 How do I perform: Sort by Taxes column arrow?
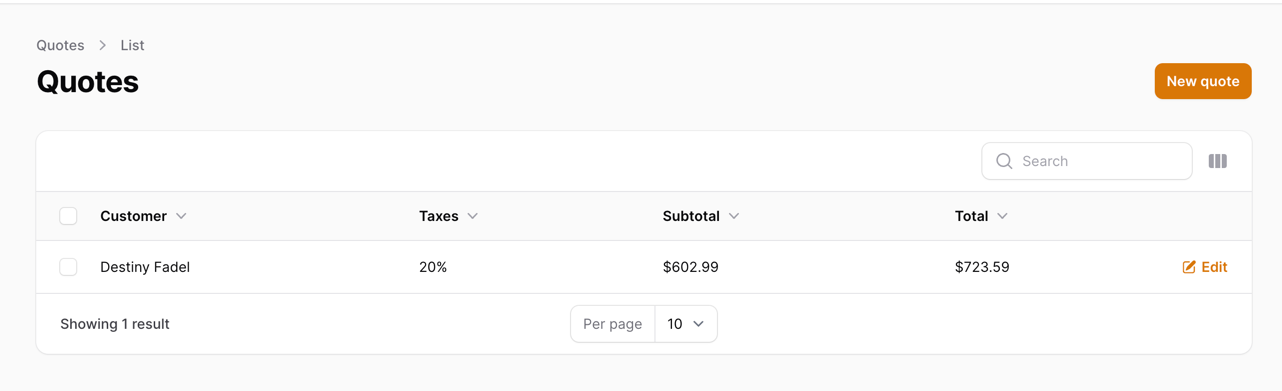(x=473, y=216)
